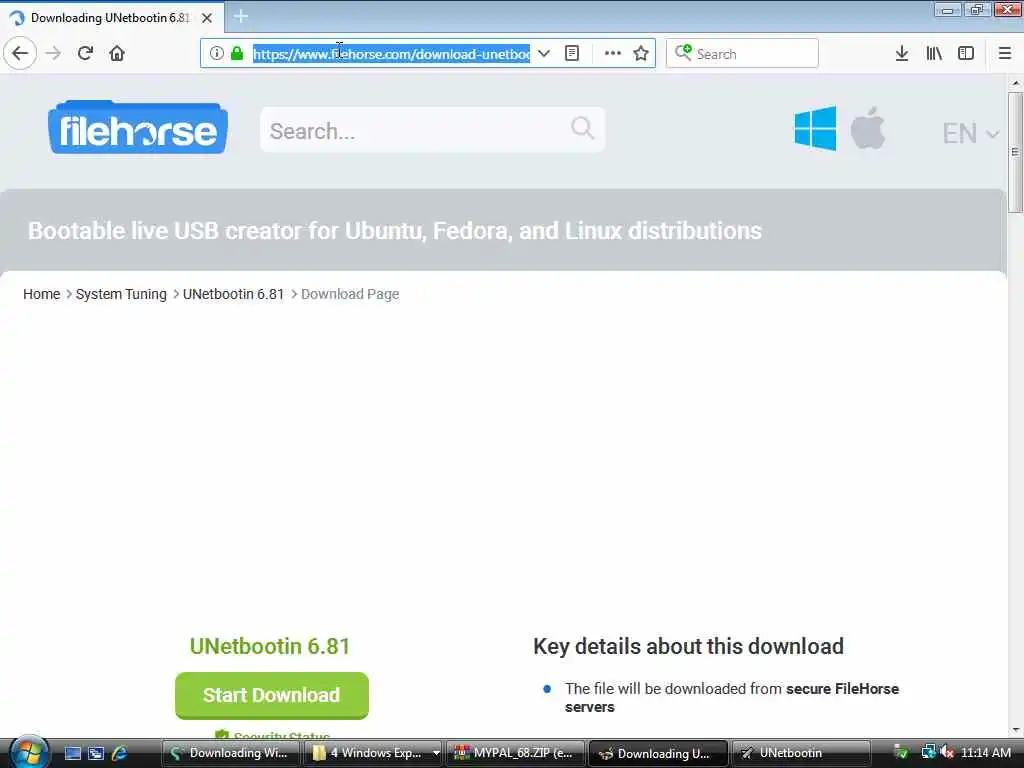Close the Downloading UNetbootin tab
Image resolution: width=1024 pixels, height=768 pixels.
click(x=207, y=18)
